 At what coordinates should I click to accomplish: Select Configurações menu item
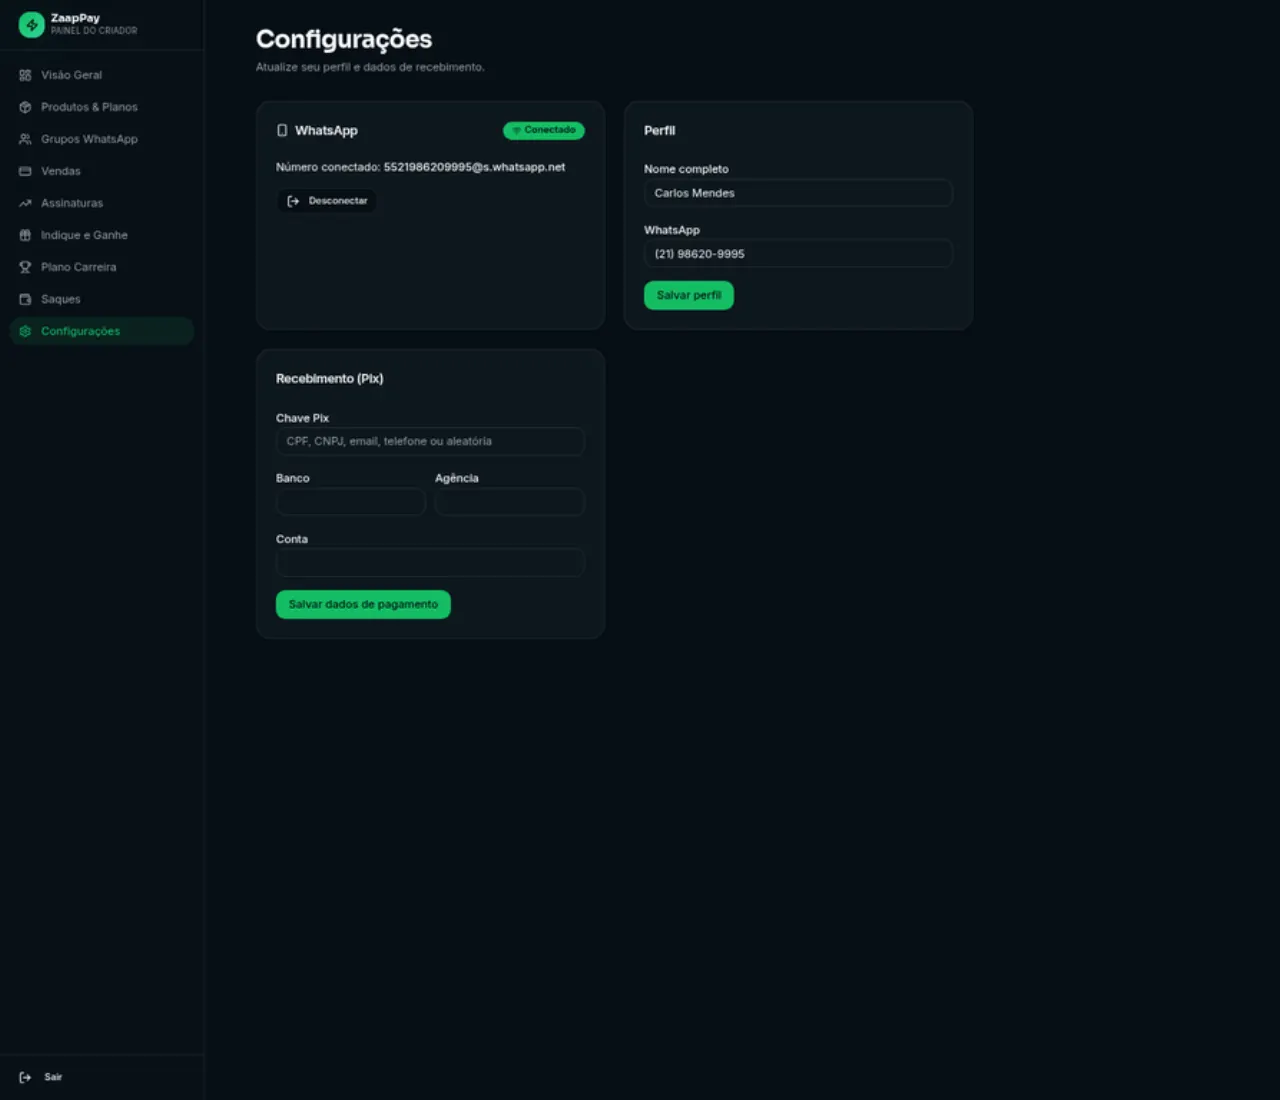pos(102,331)
